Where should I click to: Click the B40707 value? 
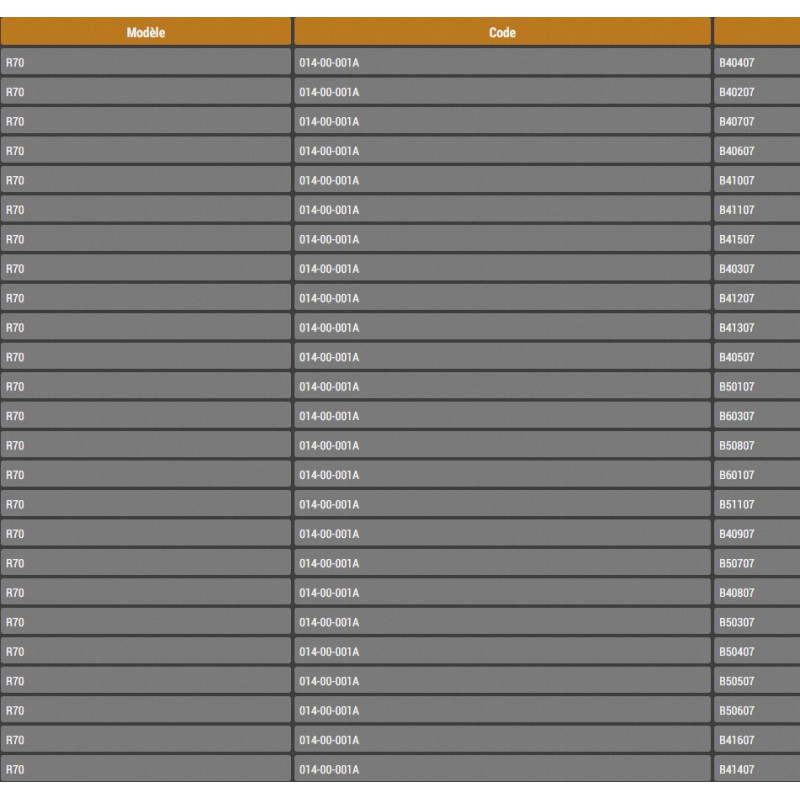(x=736, y=122)
